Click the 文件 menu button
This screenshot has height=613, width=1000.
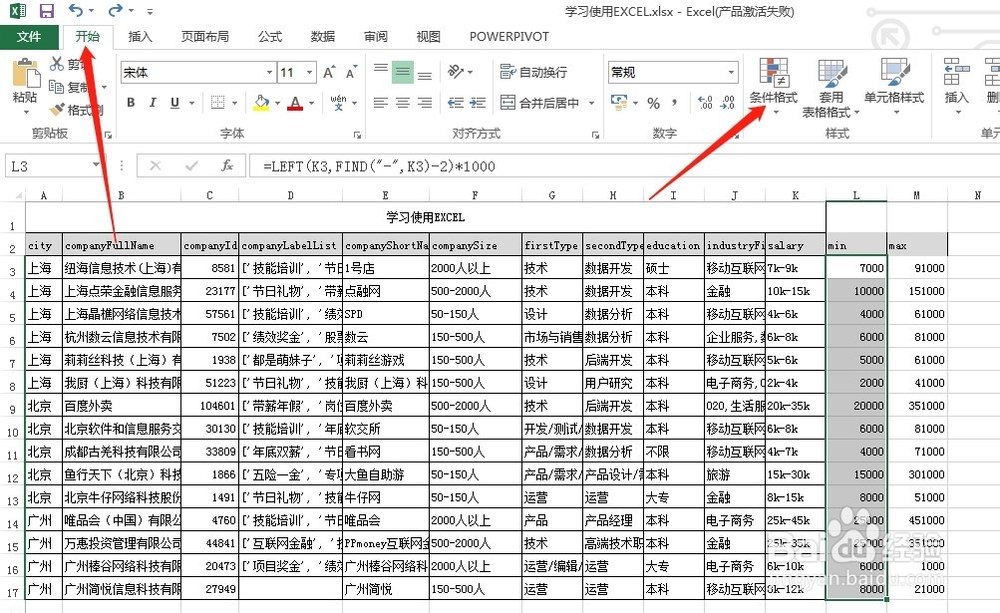pos(30,36)
